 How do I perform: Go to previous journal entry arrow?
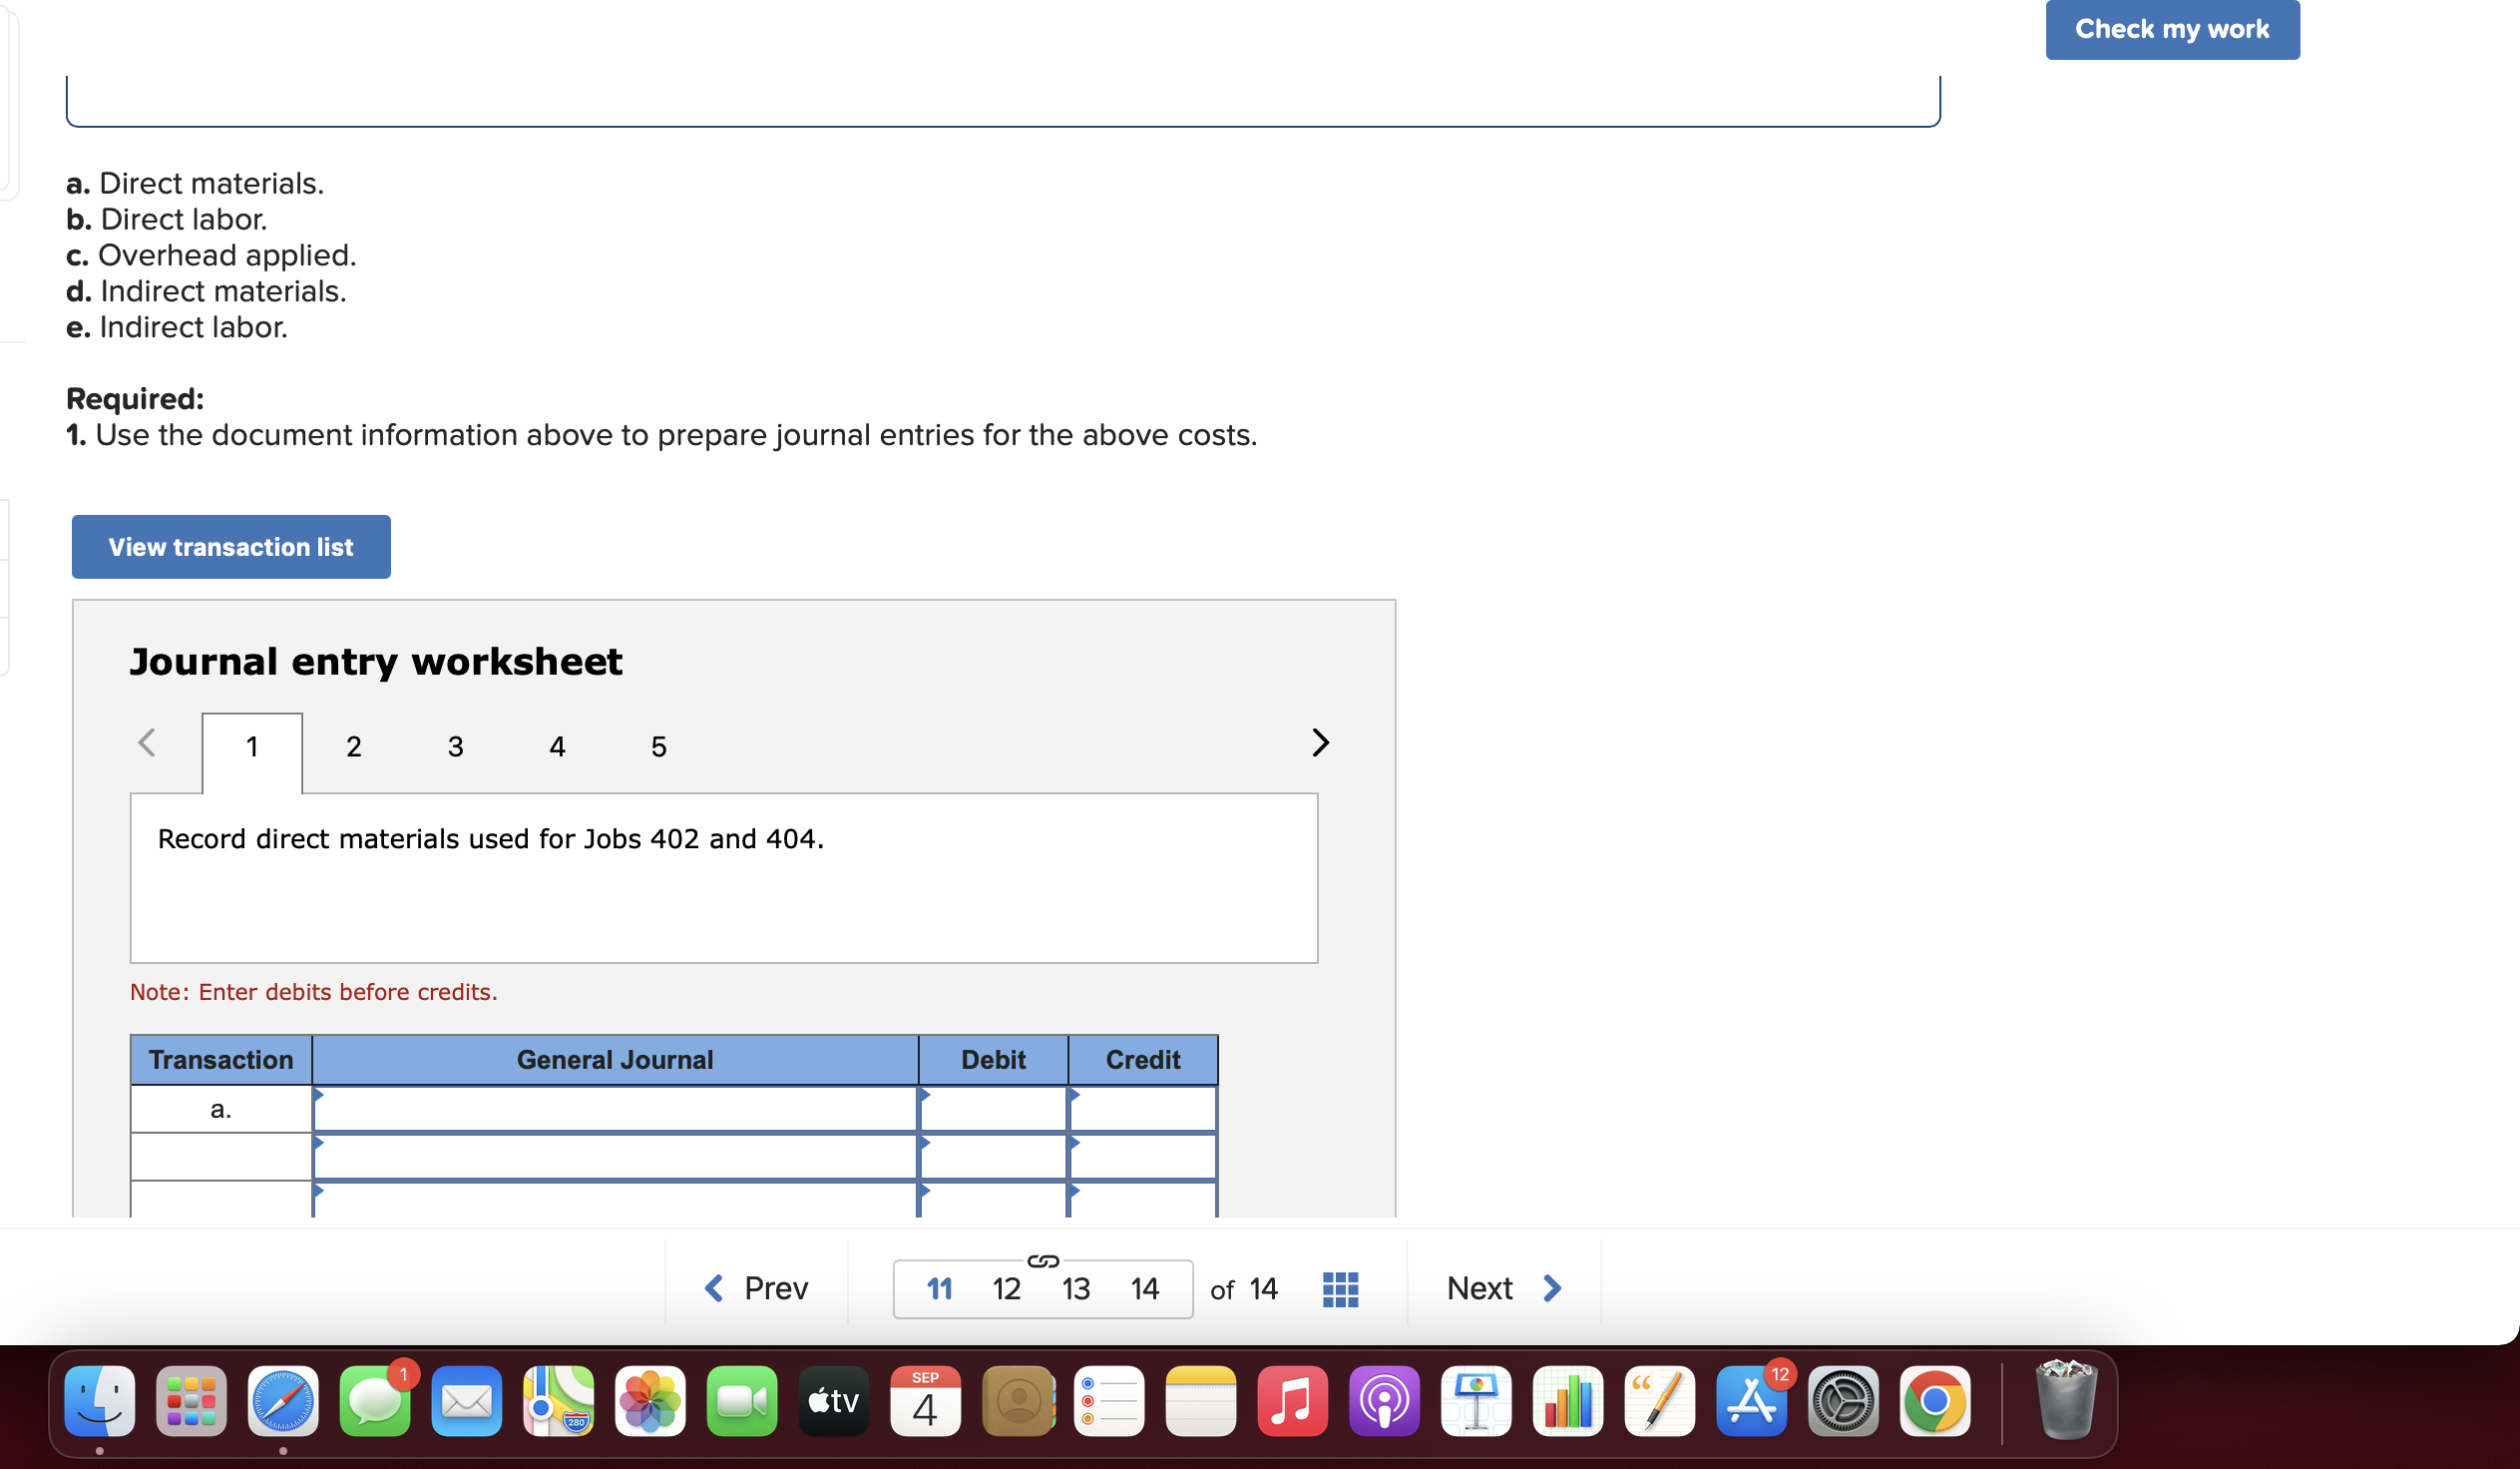click(147, 743)
